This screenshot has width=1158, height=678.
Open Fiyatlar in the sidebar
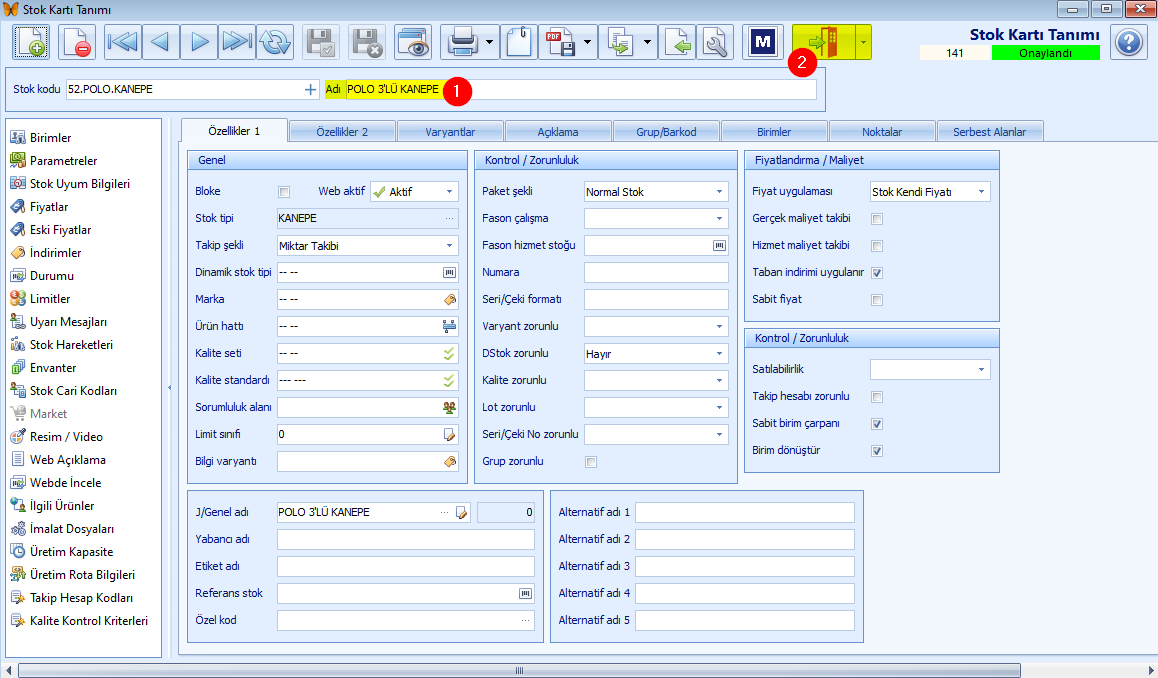tap(49, 207)
